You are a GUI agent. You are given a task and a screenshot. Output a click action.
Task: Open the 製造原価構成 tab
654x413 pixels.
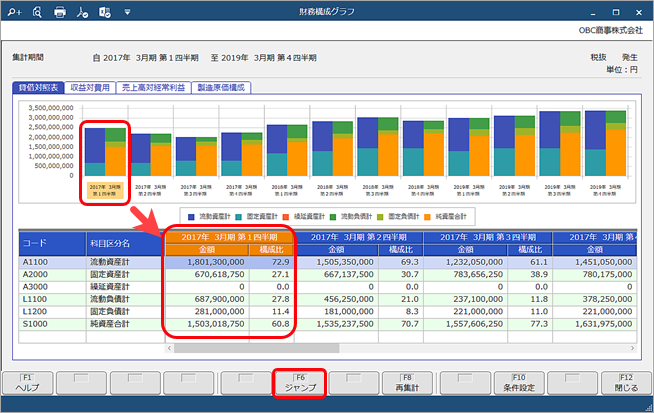pos(221,87)
